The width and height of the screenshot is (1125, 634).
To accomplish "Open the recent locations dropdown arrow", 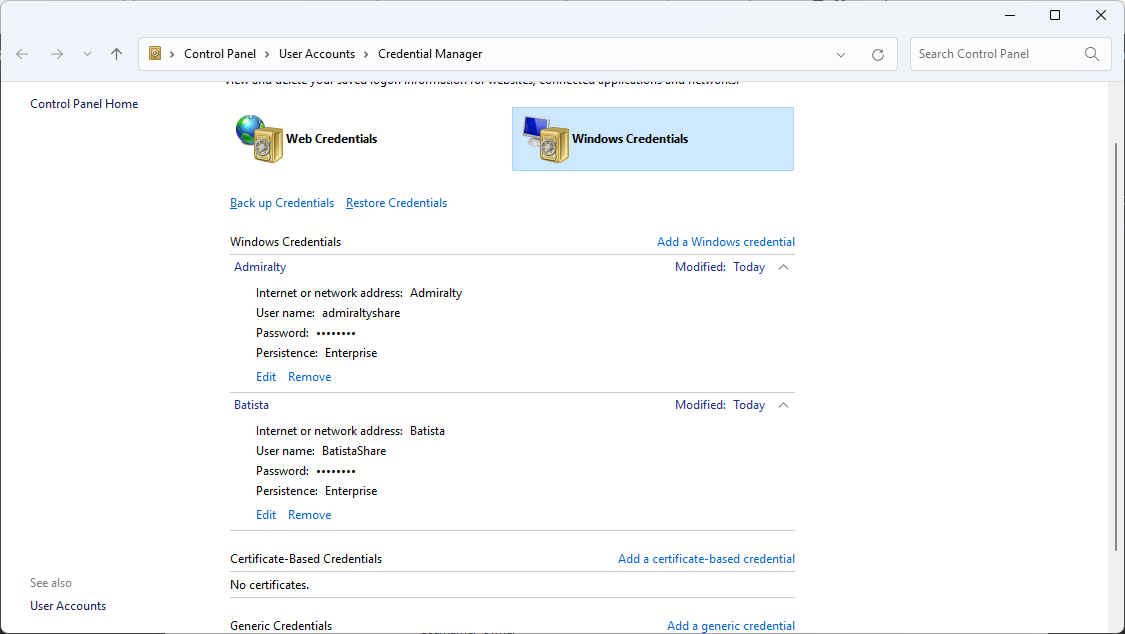I will tap(87, 54).
